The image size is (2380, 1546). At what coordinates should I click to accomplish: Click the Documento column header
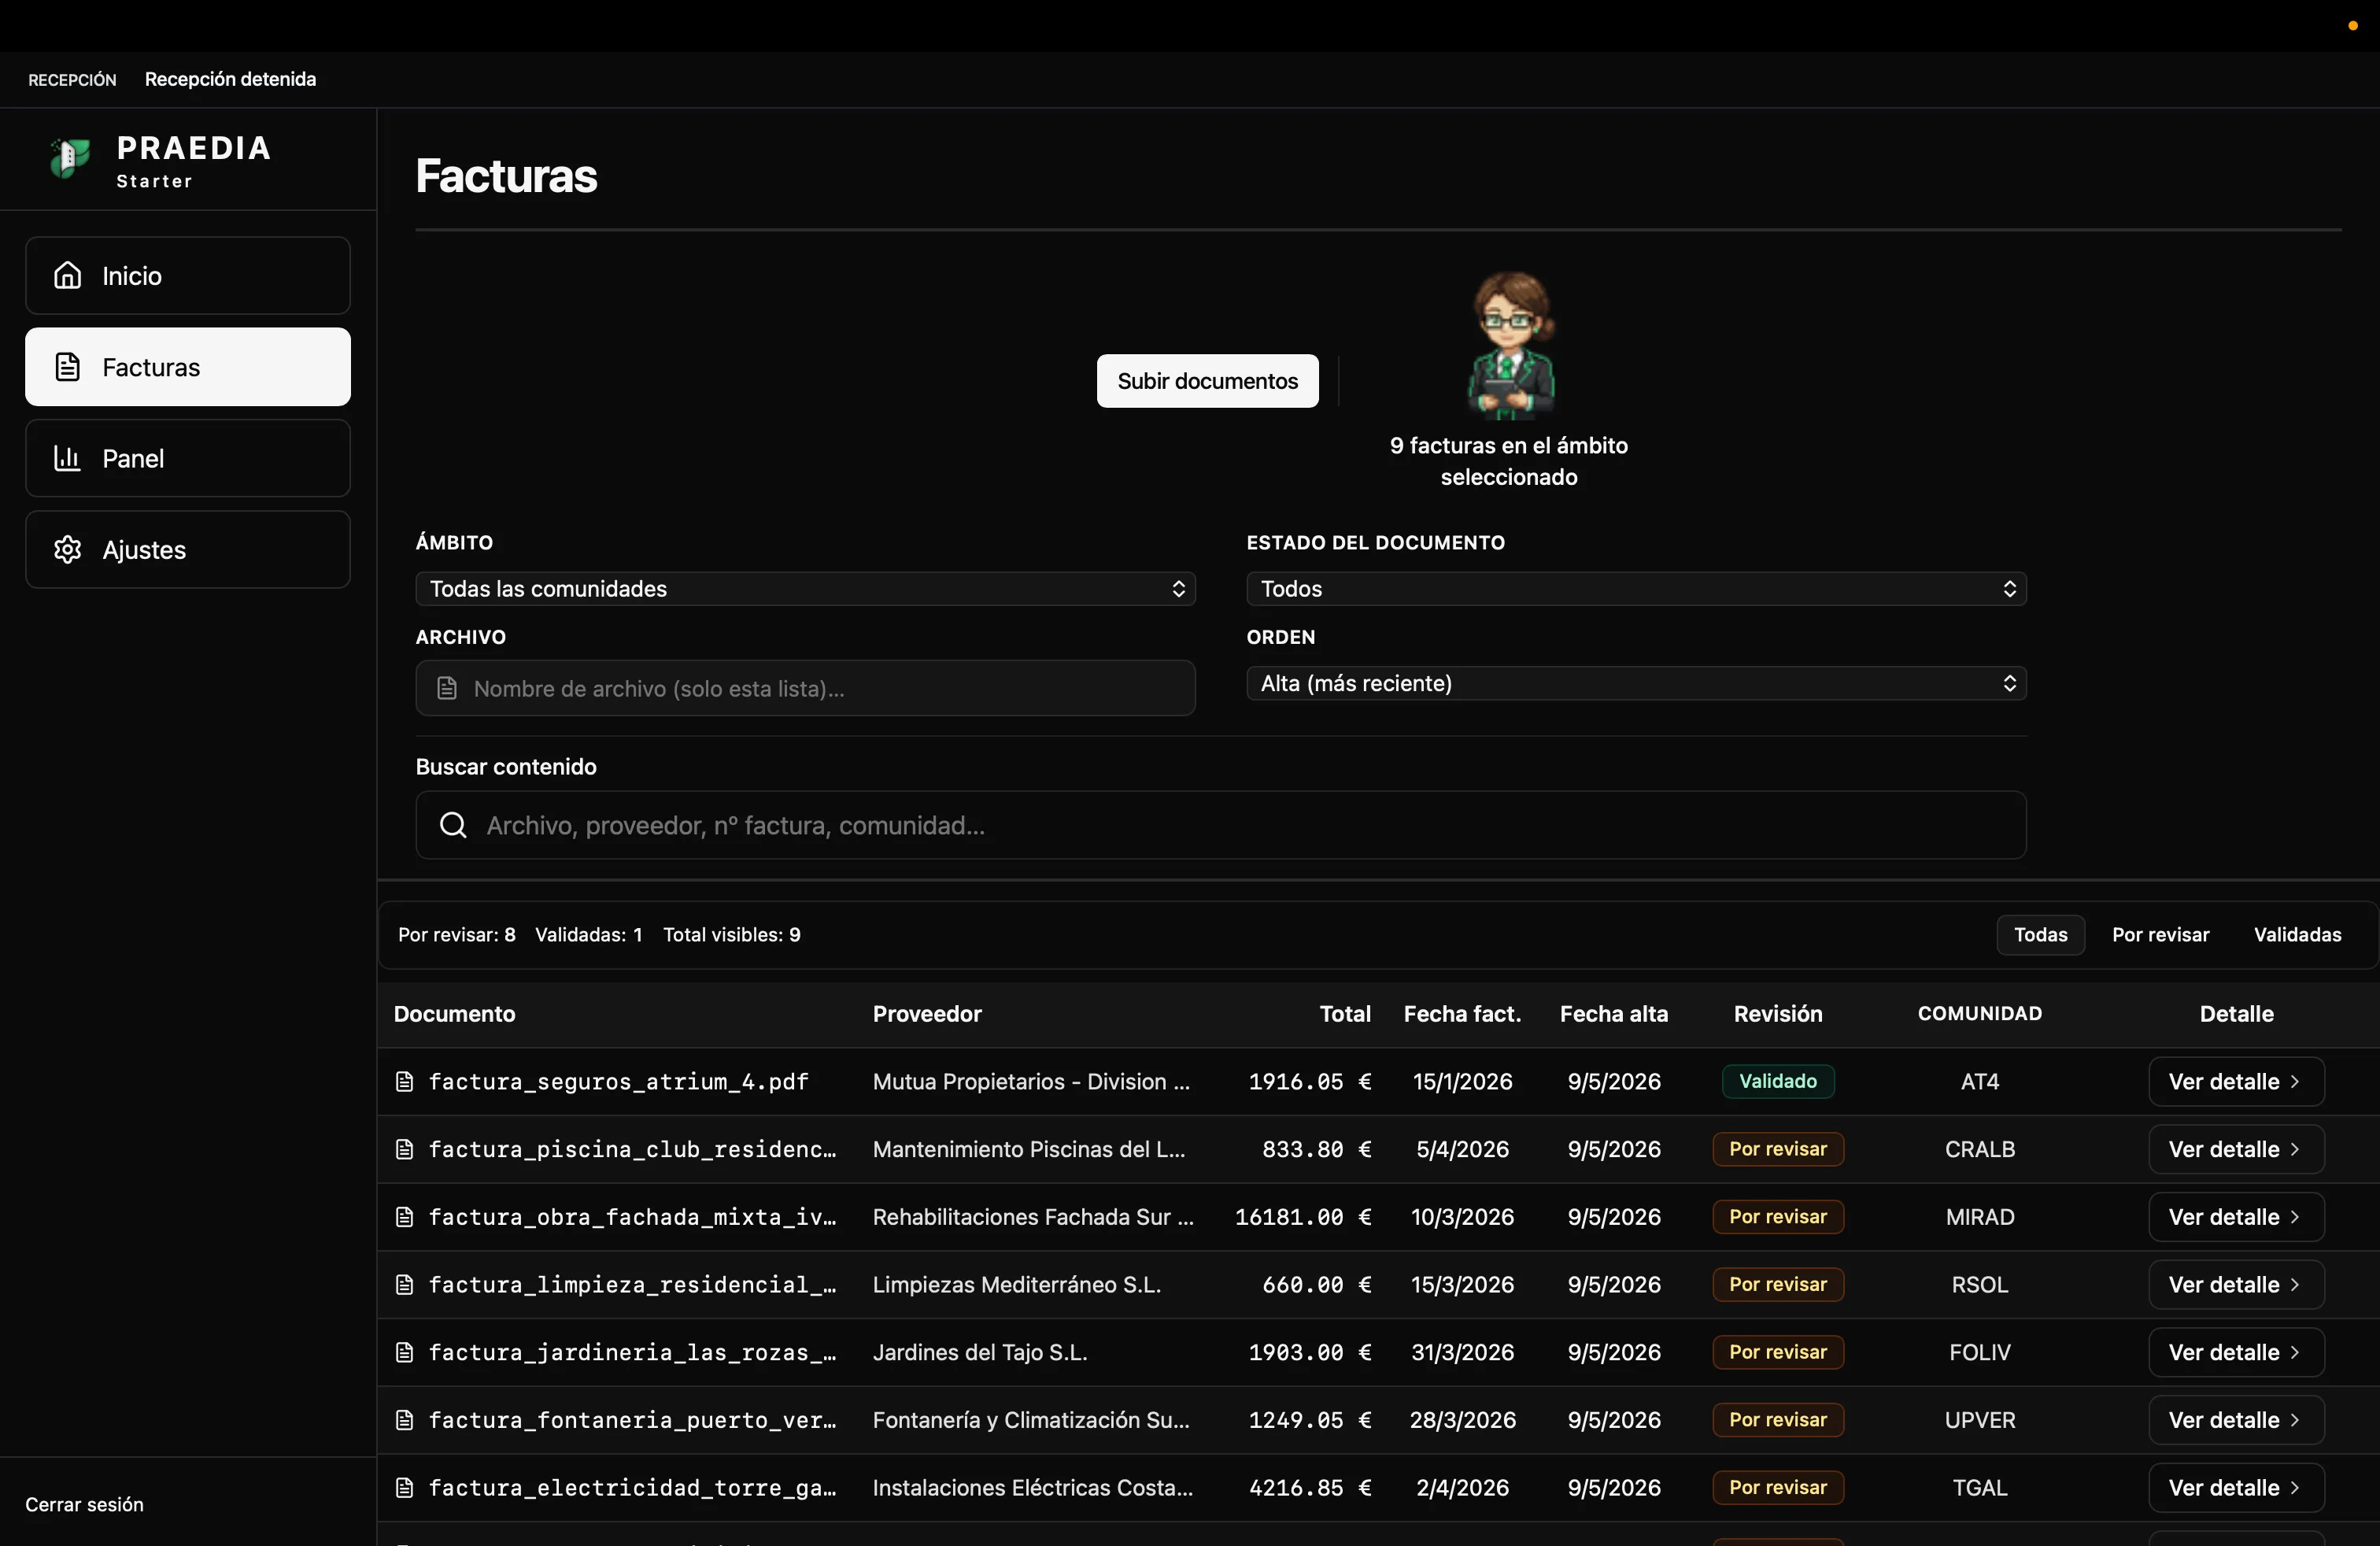pos(454,1014)
